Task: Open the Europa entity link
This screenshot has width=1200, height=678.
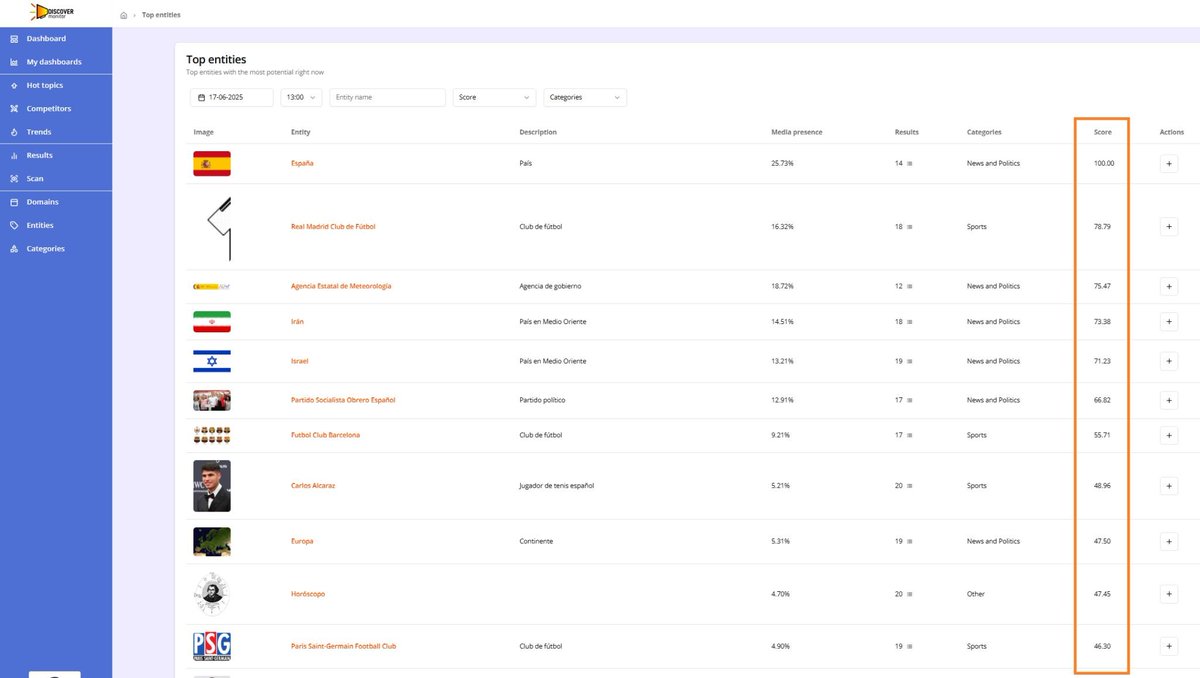Action: (302, 541)
